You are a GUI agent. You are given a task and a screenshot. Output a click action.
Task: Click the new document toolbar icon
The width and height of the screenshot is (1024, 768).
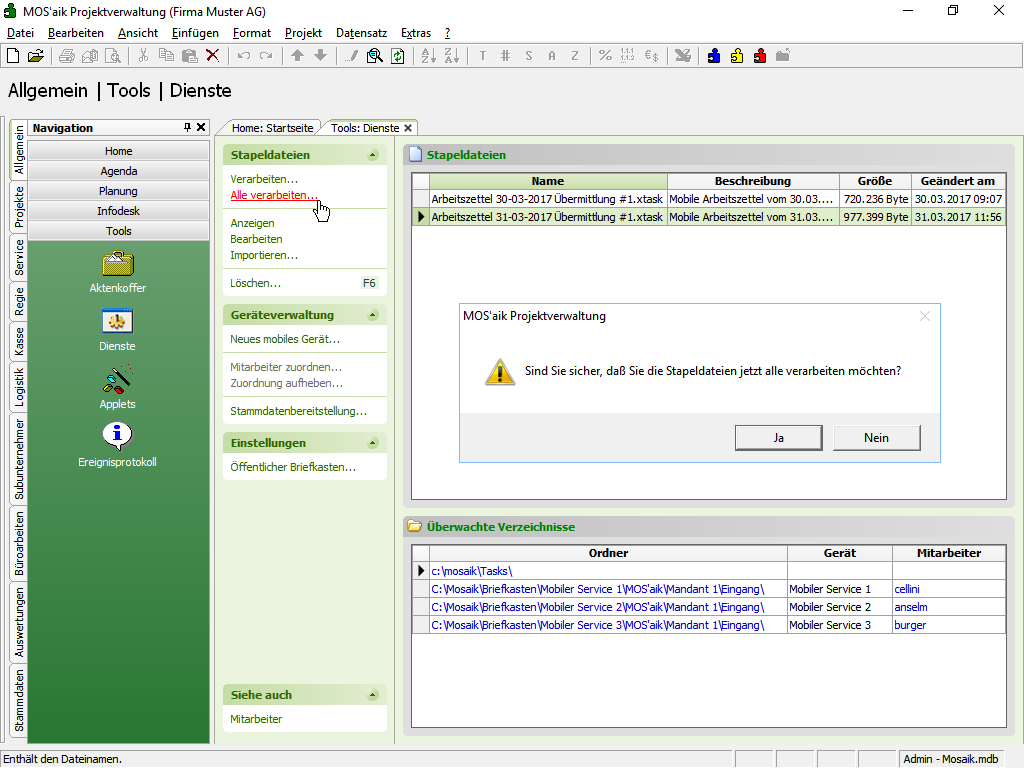click(13, 56)
